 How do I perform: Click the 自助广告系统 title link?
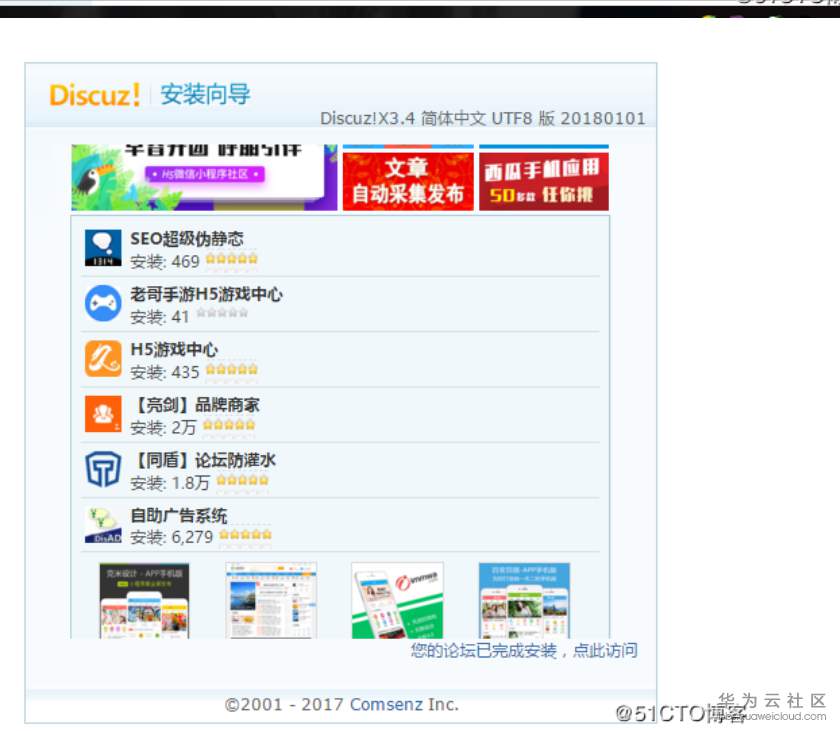[x=178, y=515]
